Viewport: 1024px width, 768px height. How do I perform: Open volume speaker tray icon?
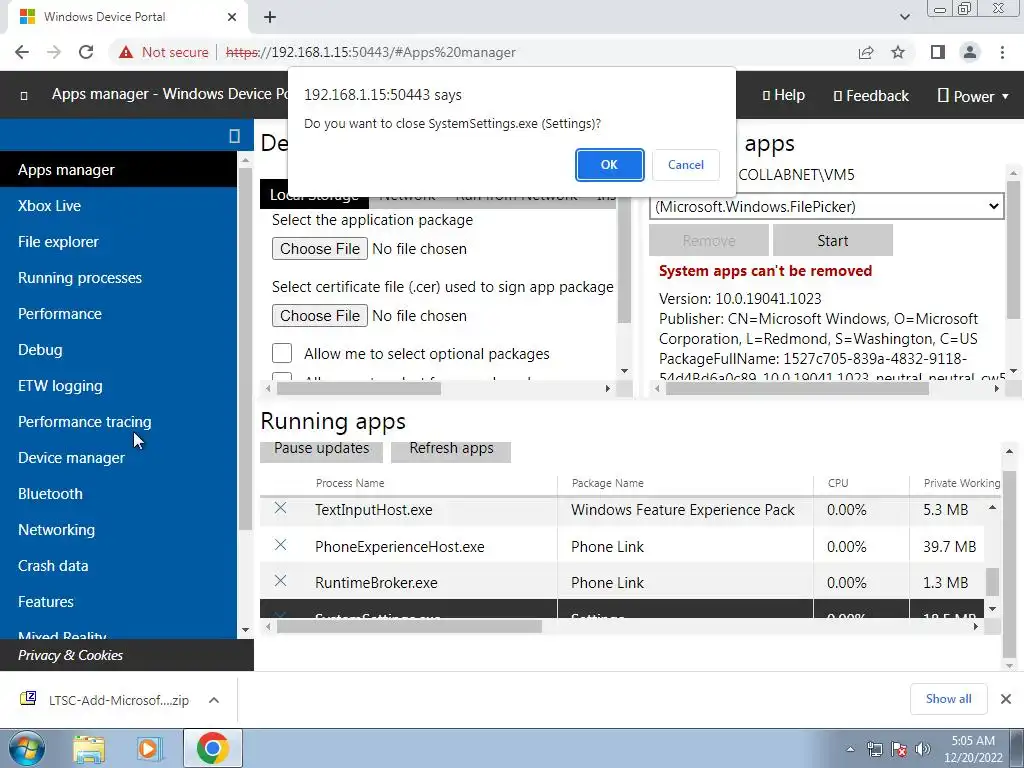tap(923, 749)
